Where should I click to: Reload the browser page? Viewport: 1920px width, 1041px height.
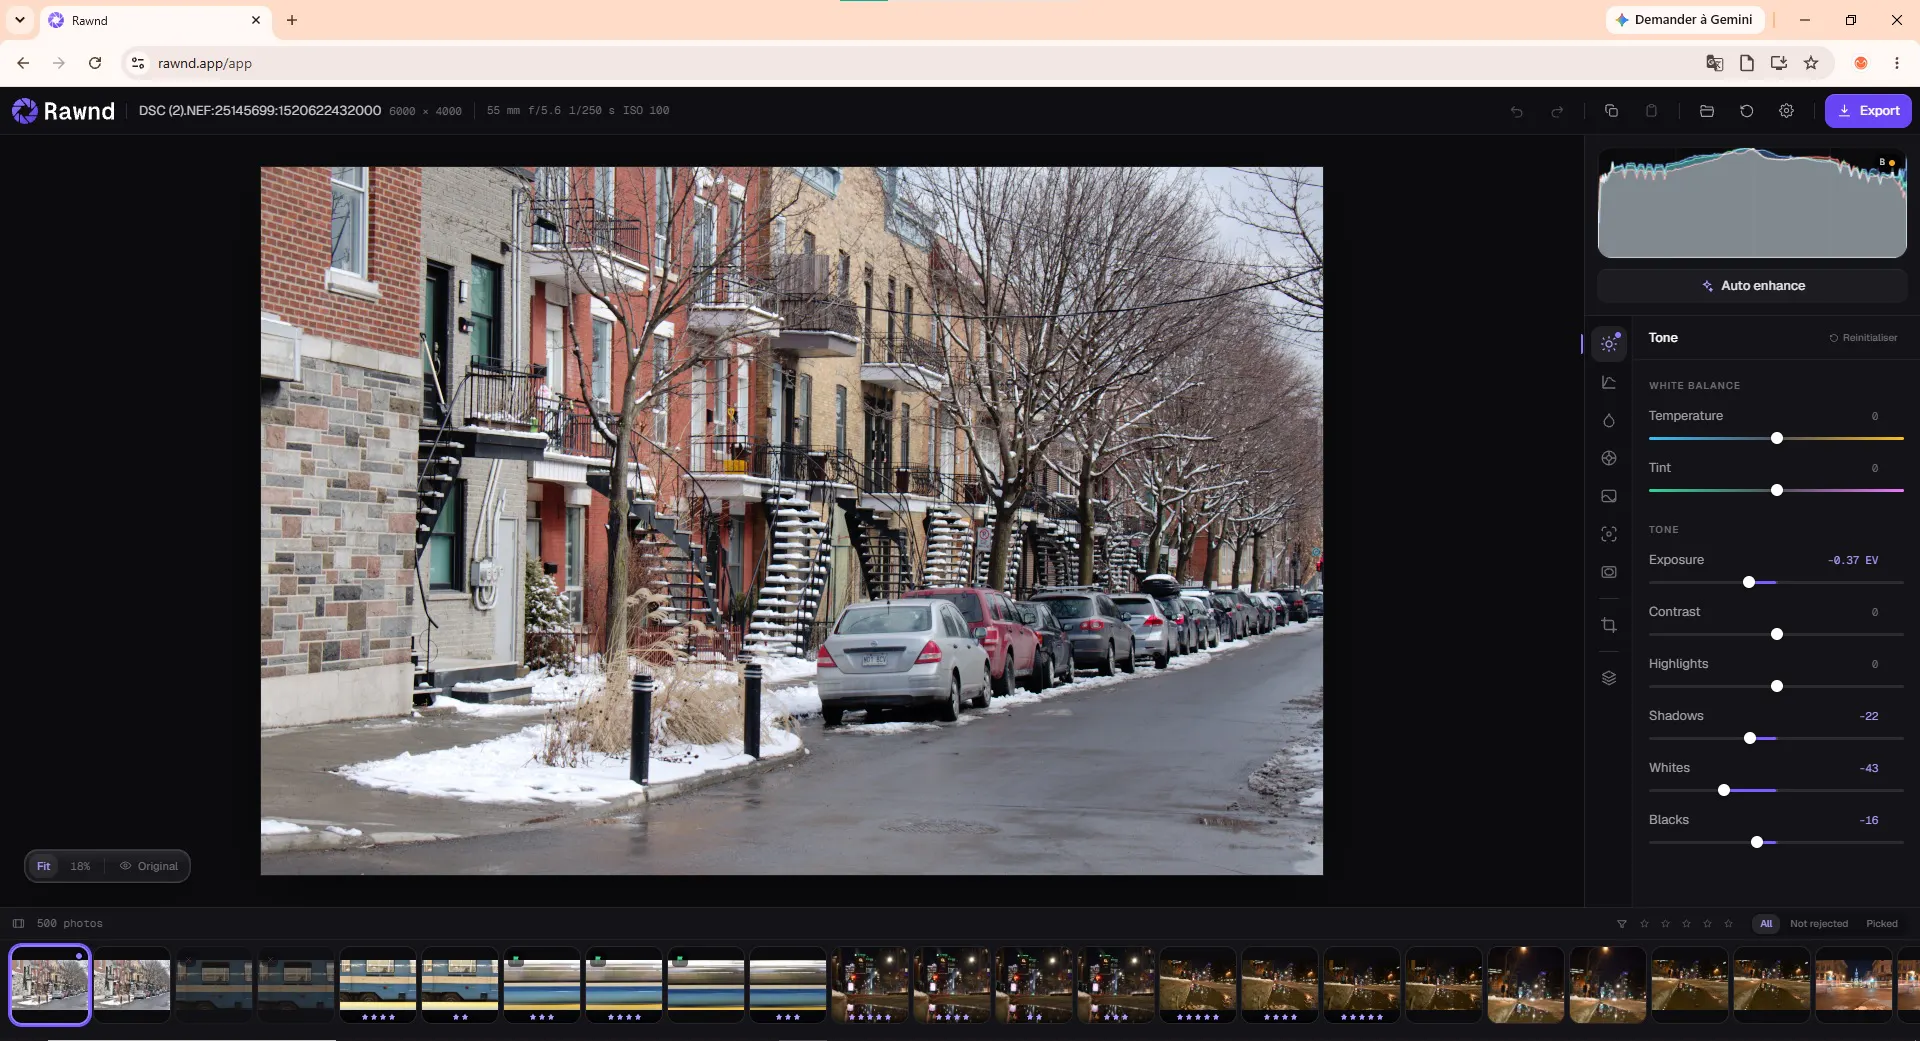pos(95,63)
